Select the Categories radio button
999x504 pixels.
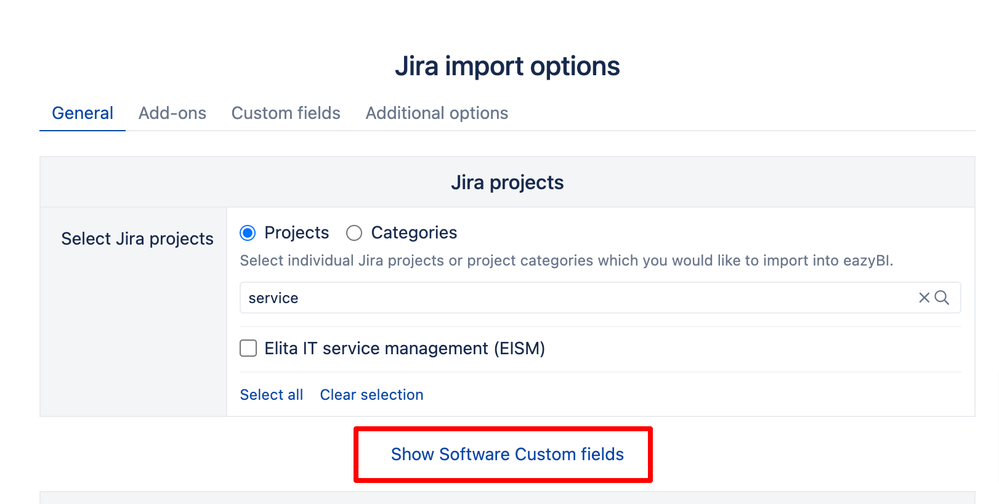354,233
